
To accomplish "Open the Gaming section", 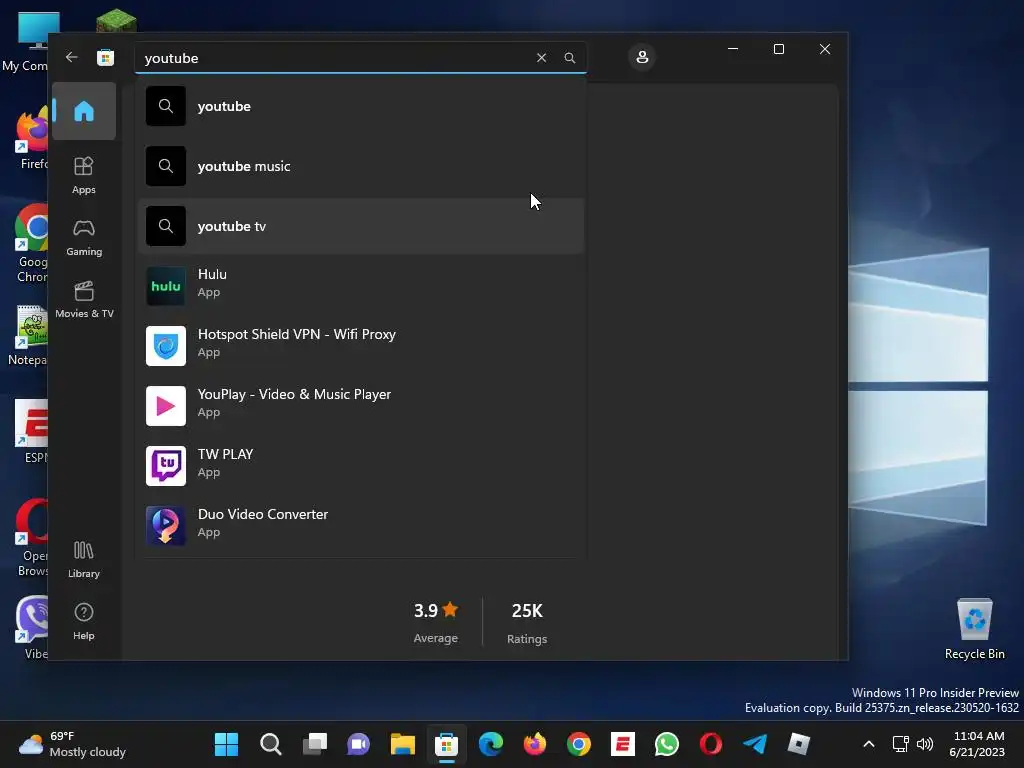I will (x=84, y=238).
